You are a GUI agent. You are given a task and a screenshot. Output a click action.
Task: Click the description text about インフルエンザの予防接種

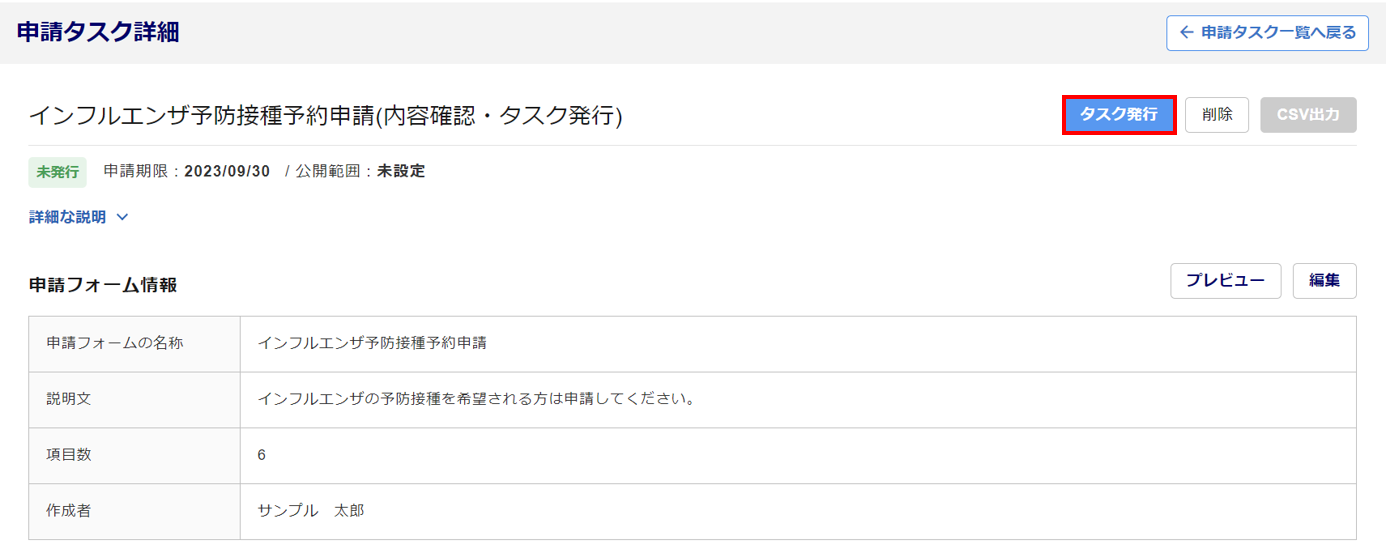pyautogui.click(x=476, y=400)
